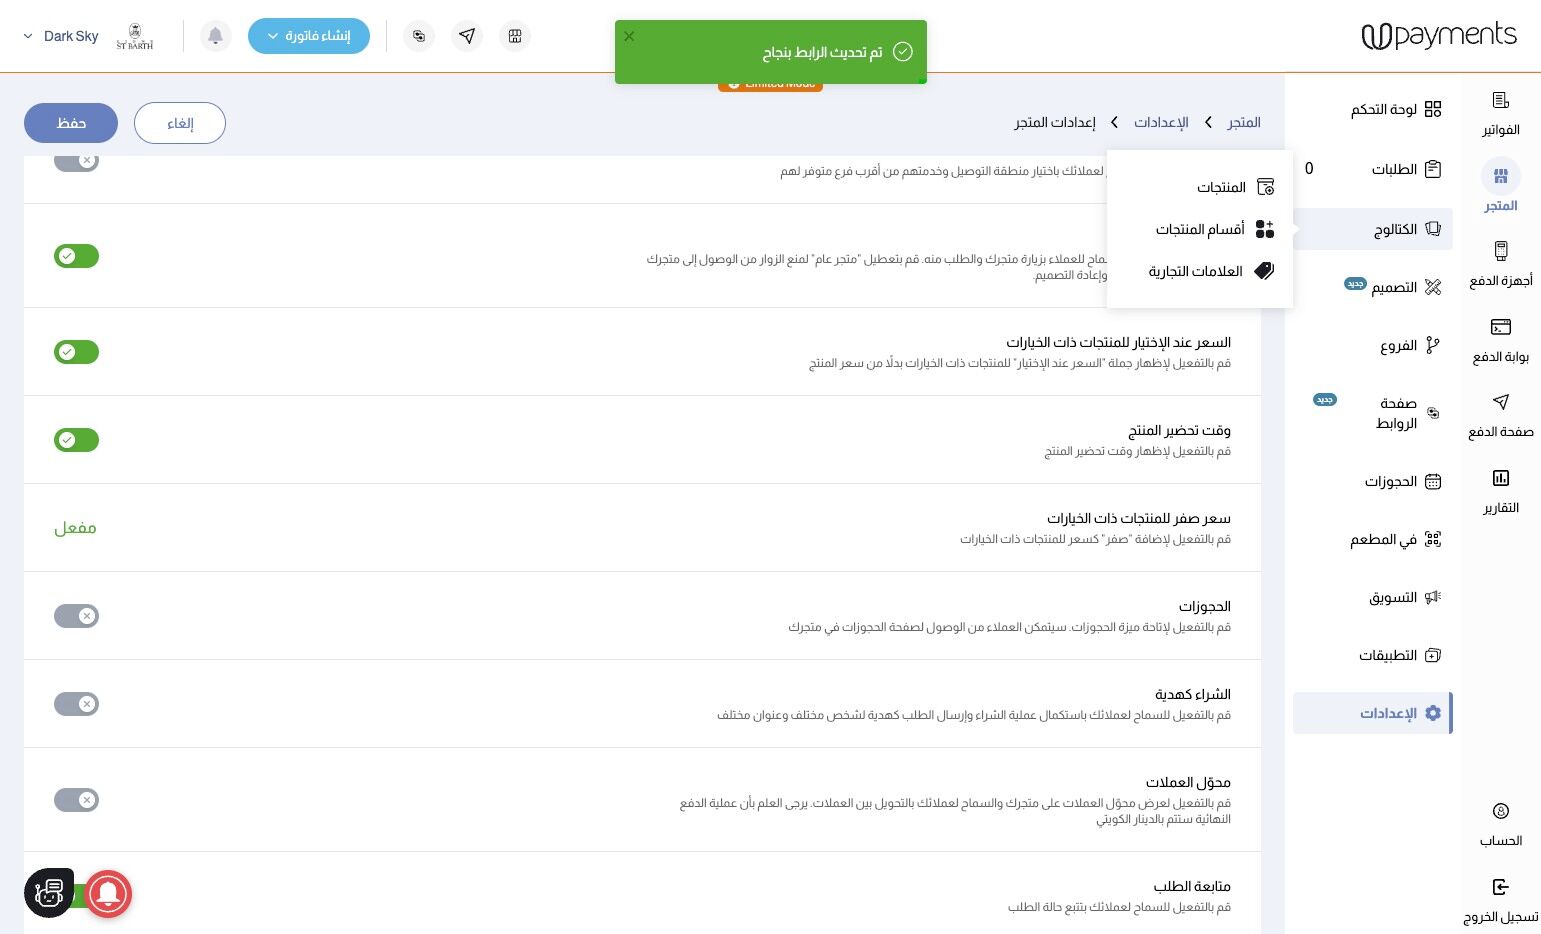
Task: Click the مفعل enabled status text
Action: click(75, 528)
